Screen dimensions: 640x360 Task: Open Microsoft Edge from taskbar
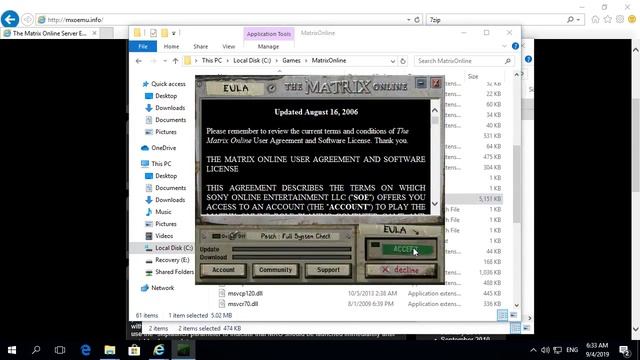pyautogui.click(x=85, y=350)
